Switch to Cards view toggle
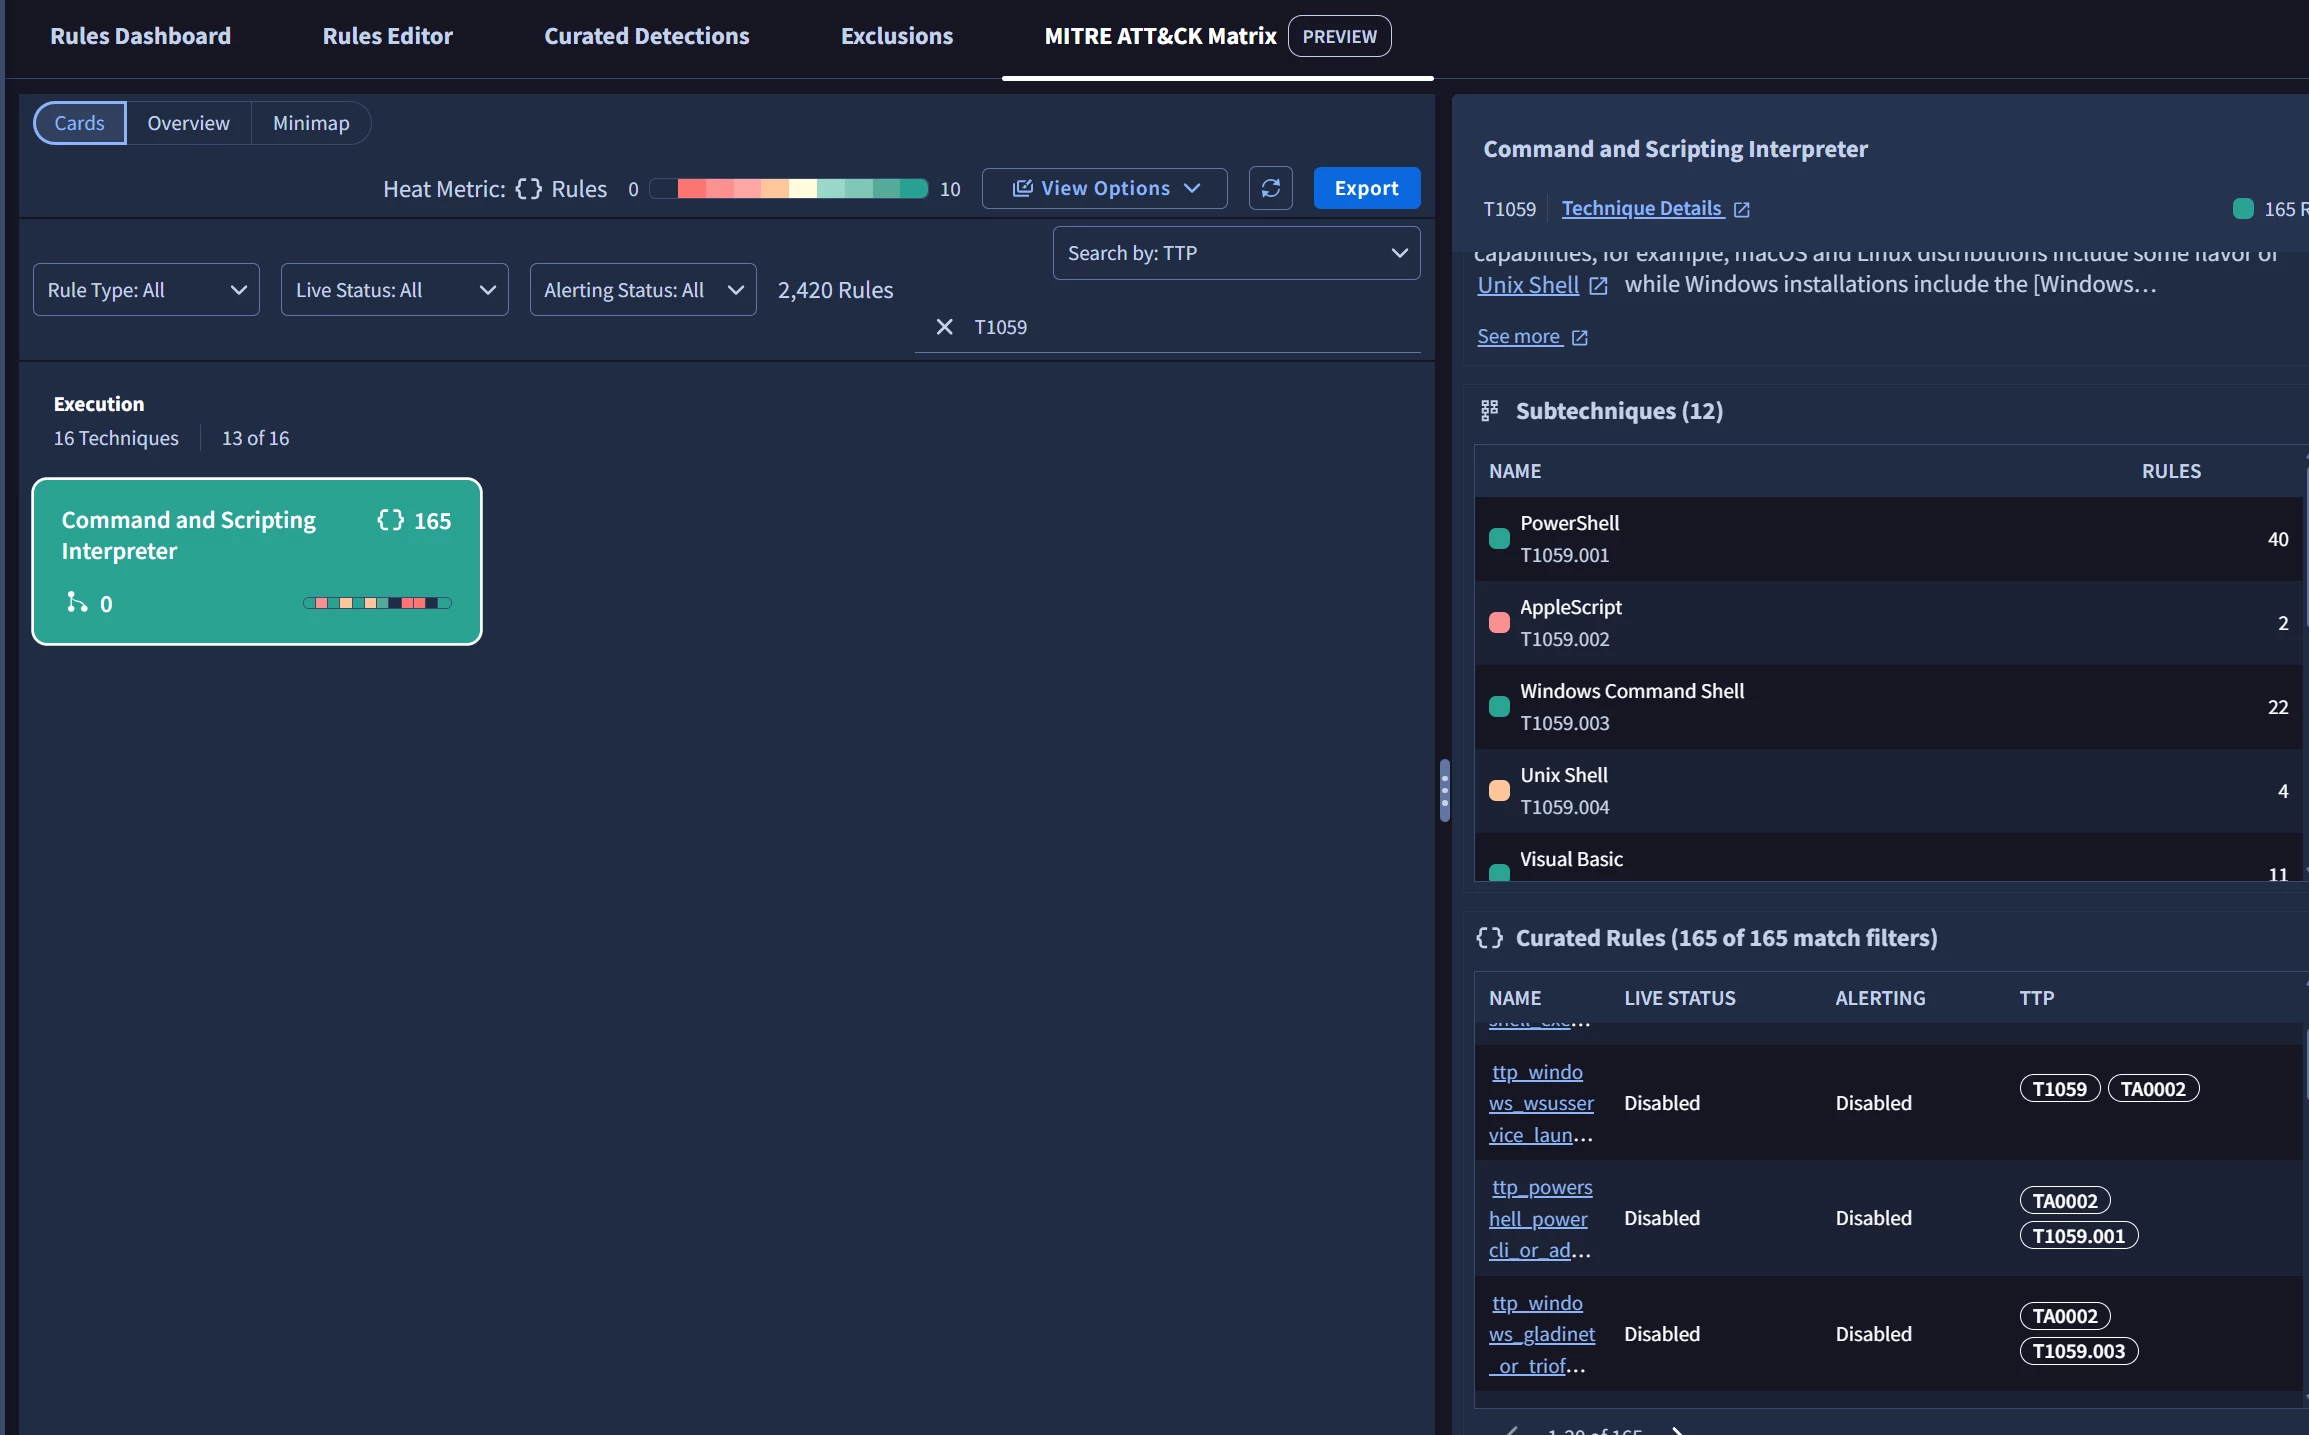 [80, 123]
